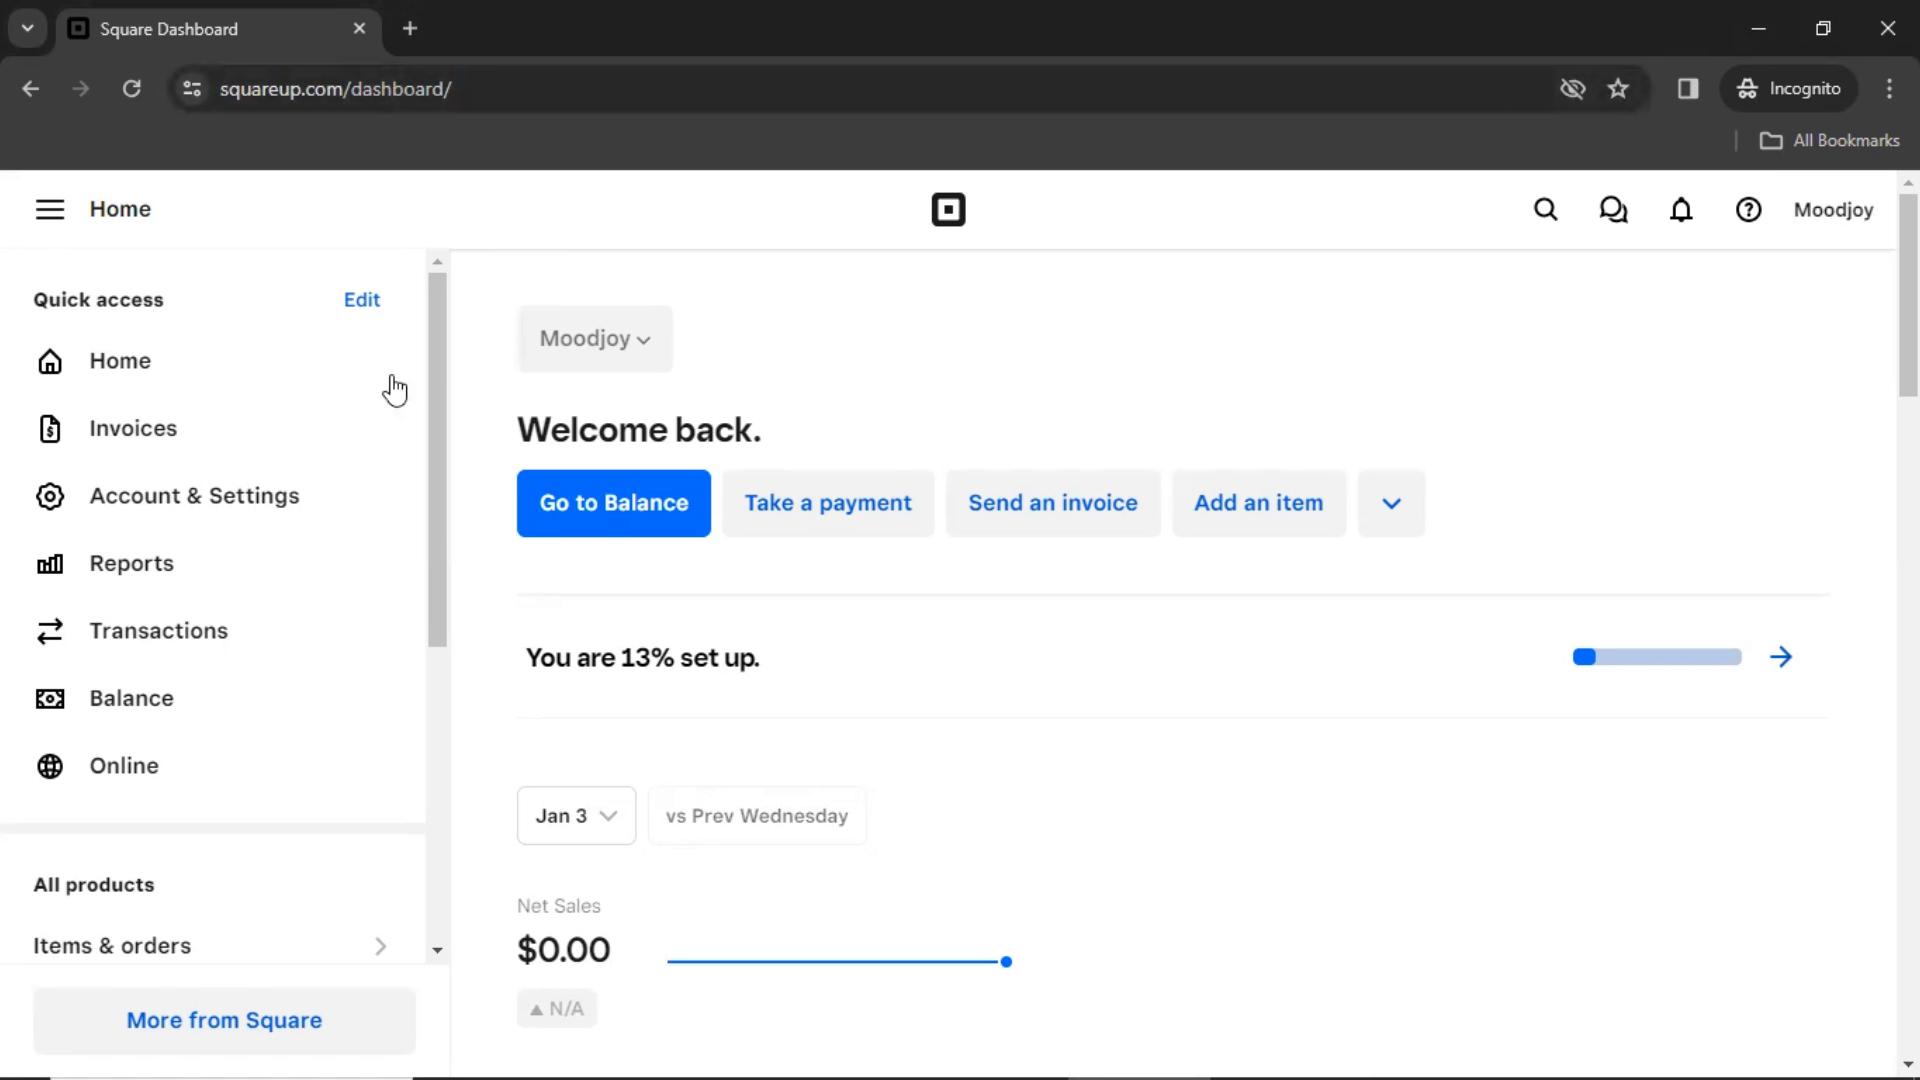Click the Home sidebar icon
This screenshot has height=1080, width=1920.
point(50,360)
